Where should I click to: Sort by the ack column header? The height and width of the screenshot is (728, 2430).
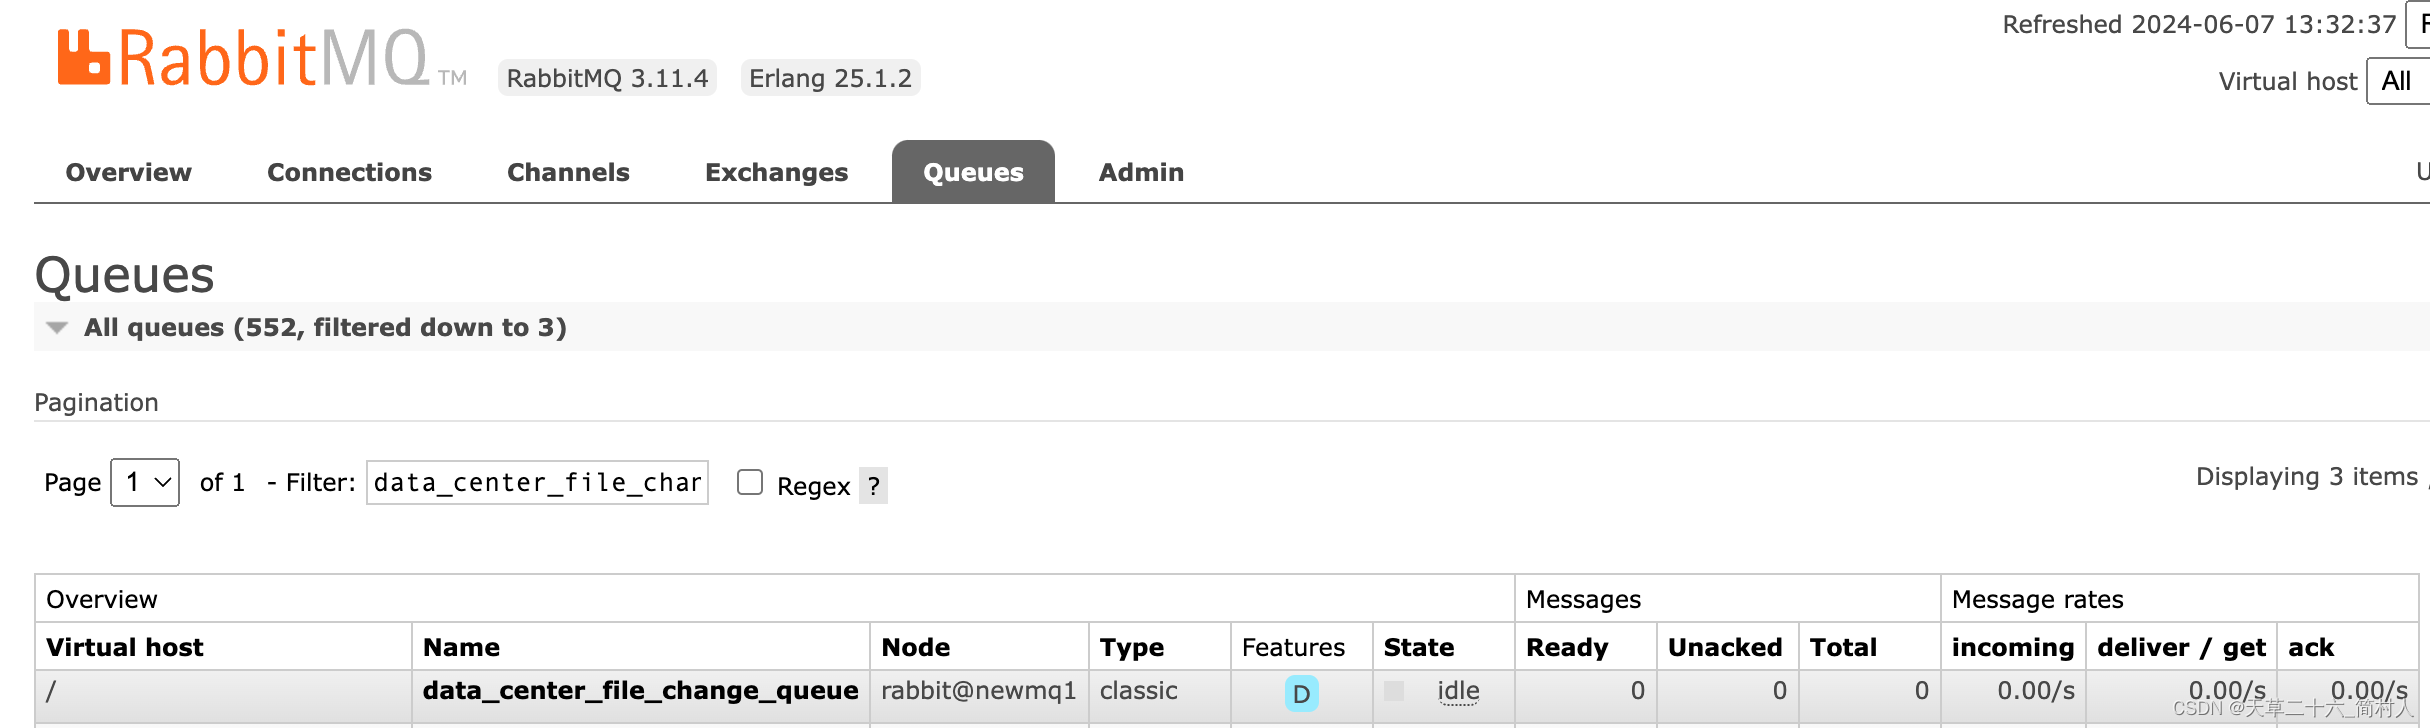[2311, 647]
